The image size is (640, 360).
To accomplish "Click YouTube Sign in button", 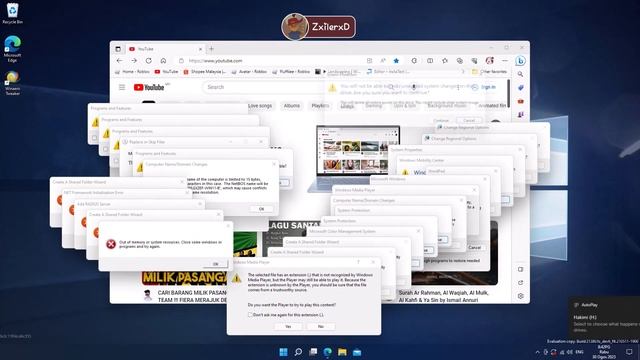I will (x=484, y=87).
